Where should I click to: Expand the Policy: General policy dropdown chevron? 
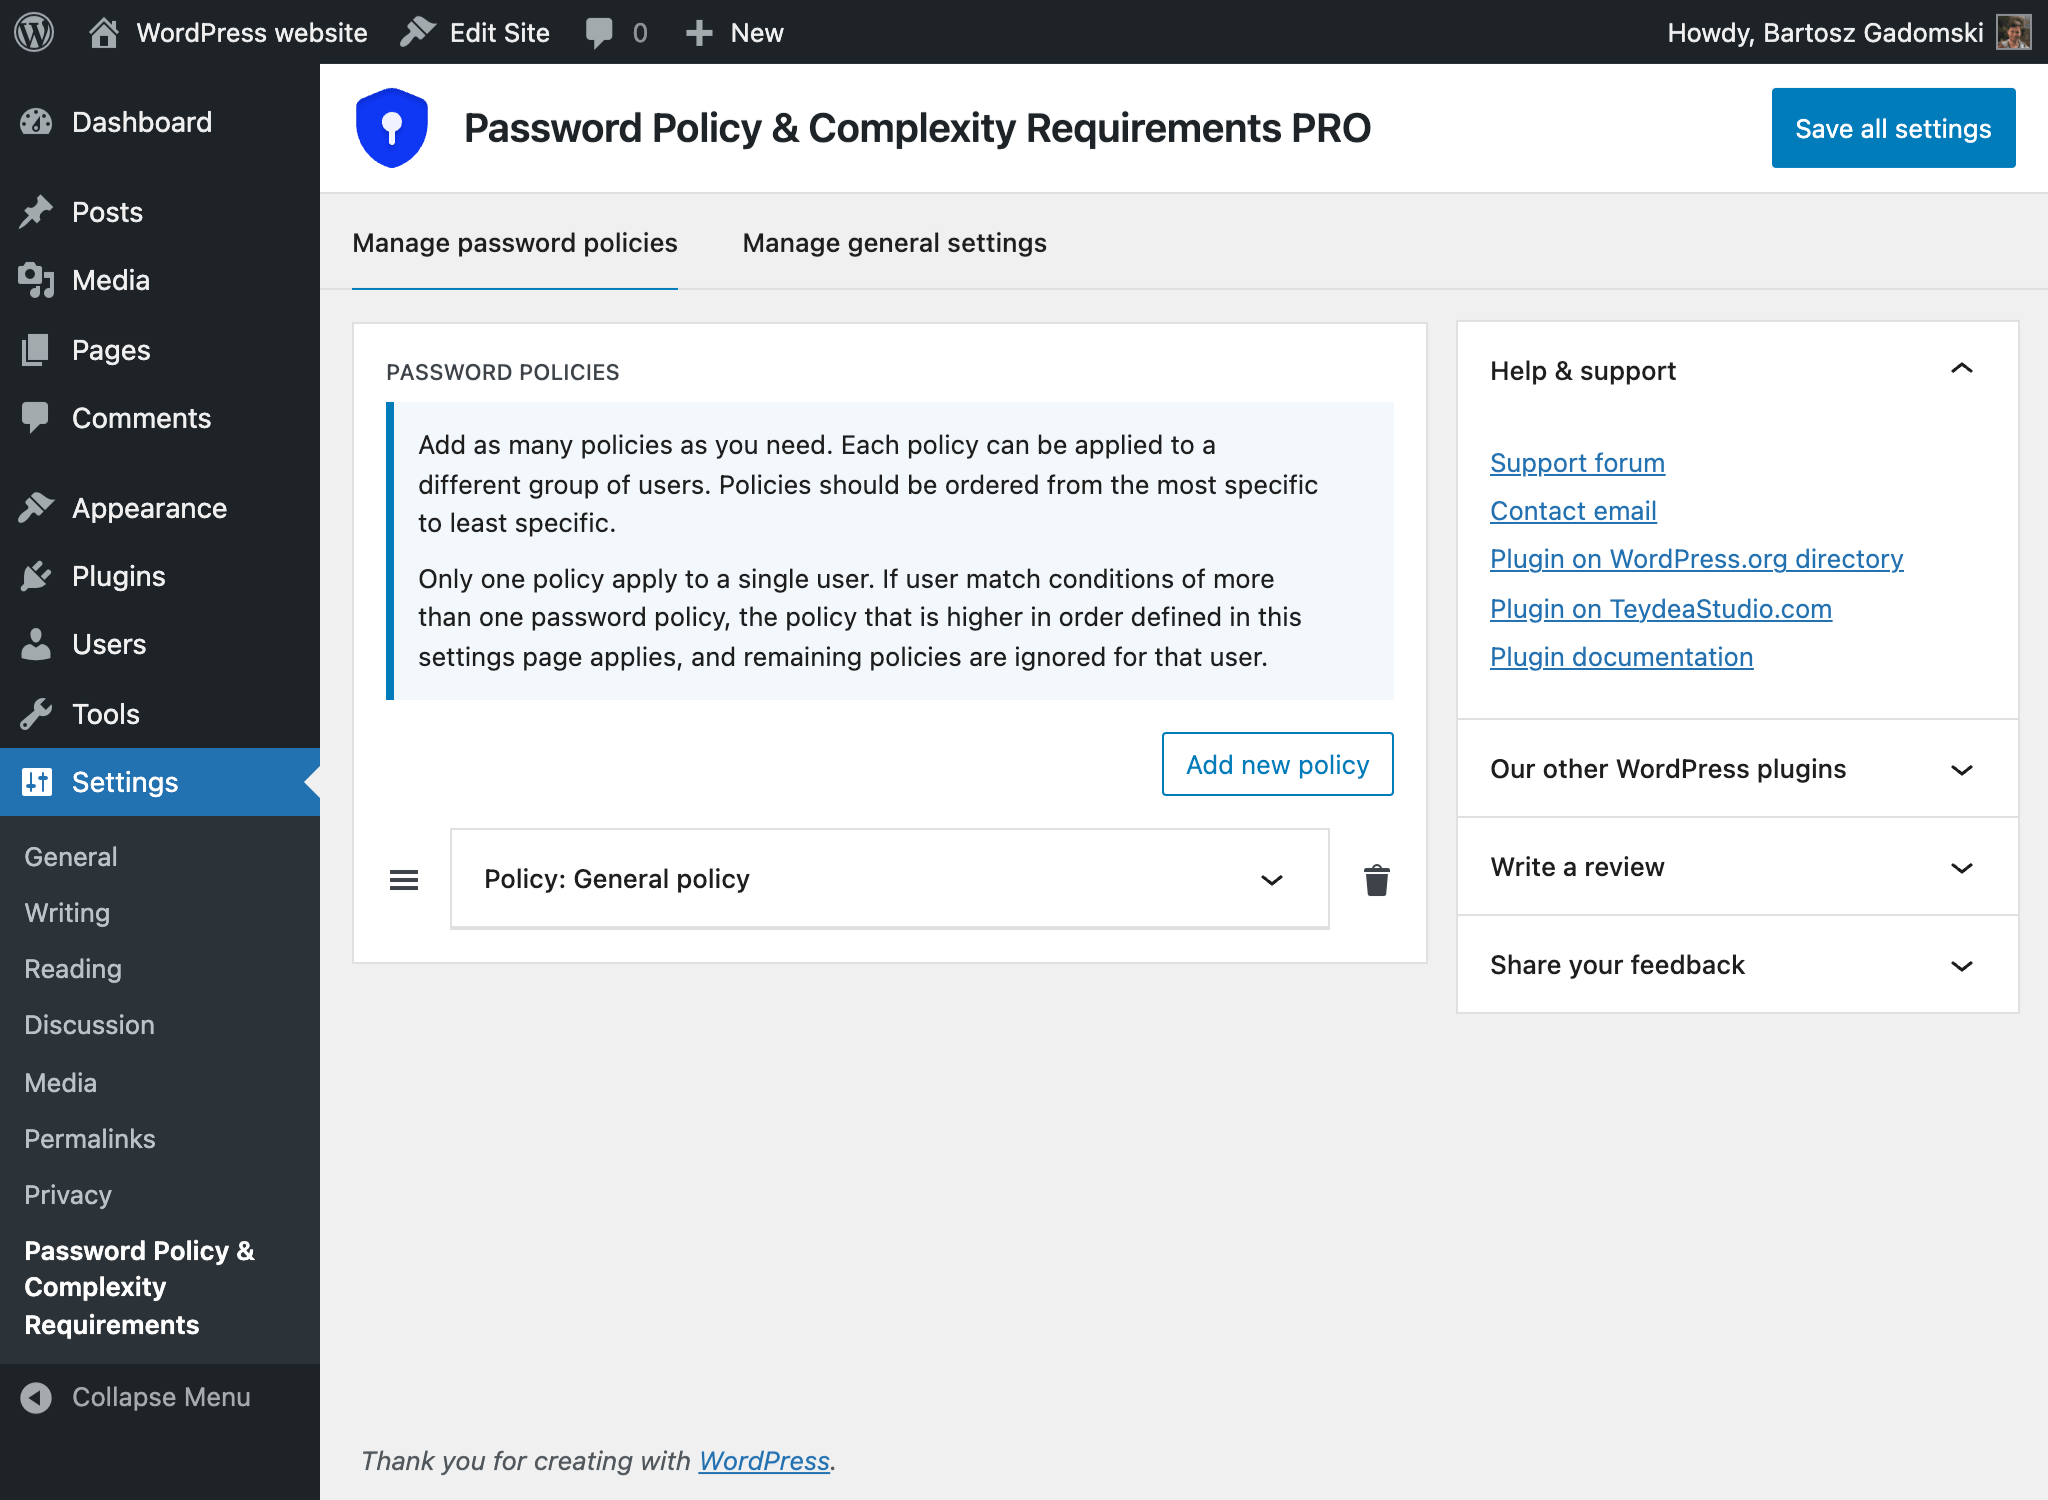(x=1272, y=880)
